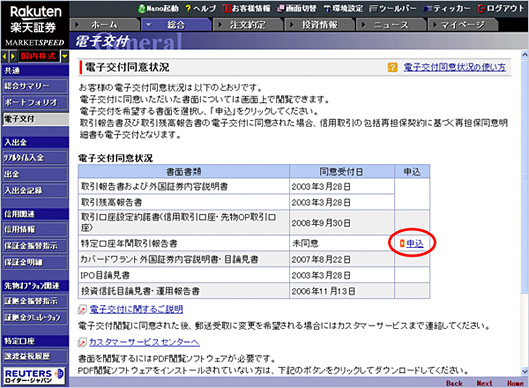Click the Rakuten 楽天証券 logo
The height and width of the screenshot is (388, 529).
point(34,24)
